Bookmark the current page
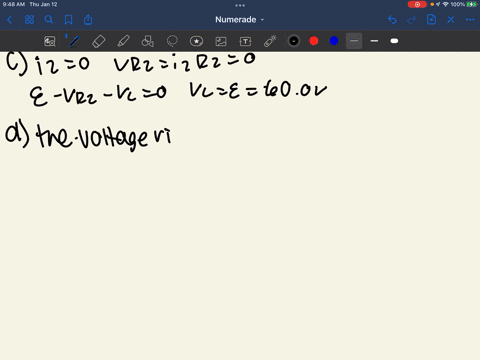 click(68, 20)
